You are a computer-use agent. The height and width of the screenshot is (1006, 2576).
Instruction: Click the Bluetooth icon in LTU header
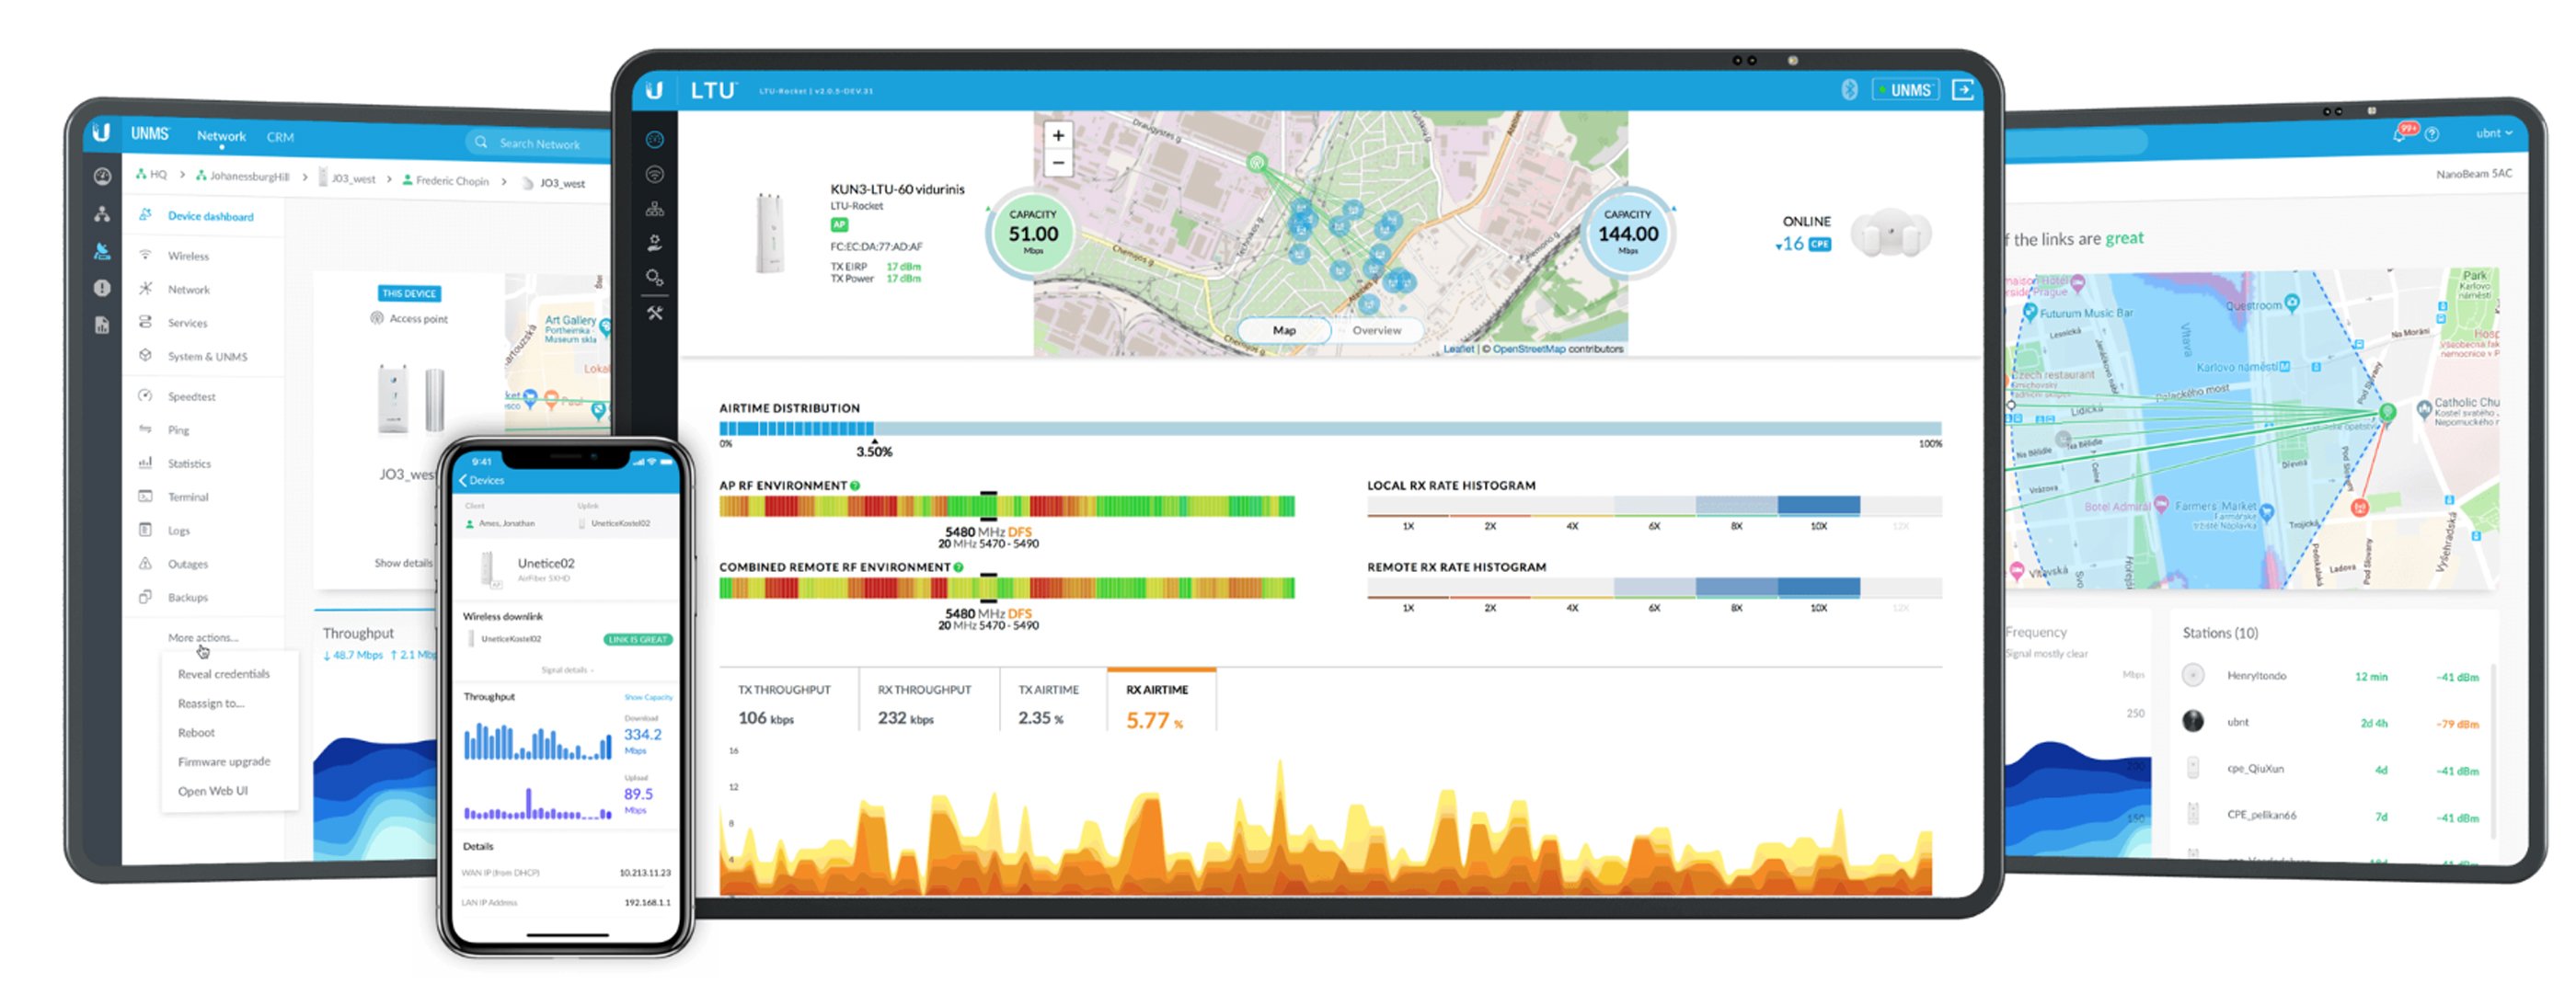[x=1849, y=90]
